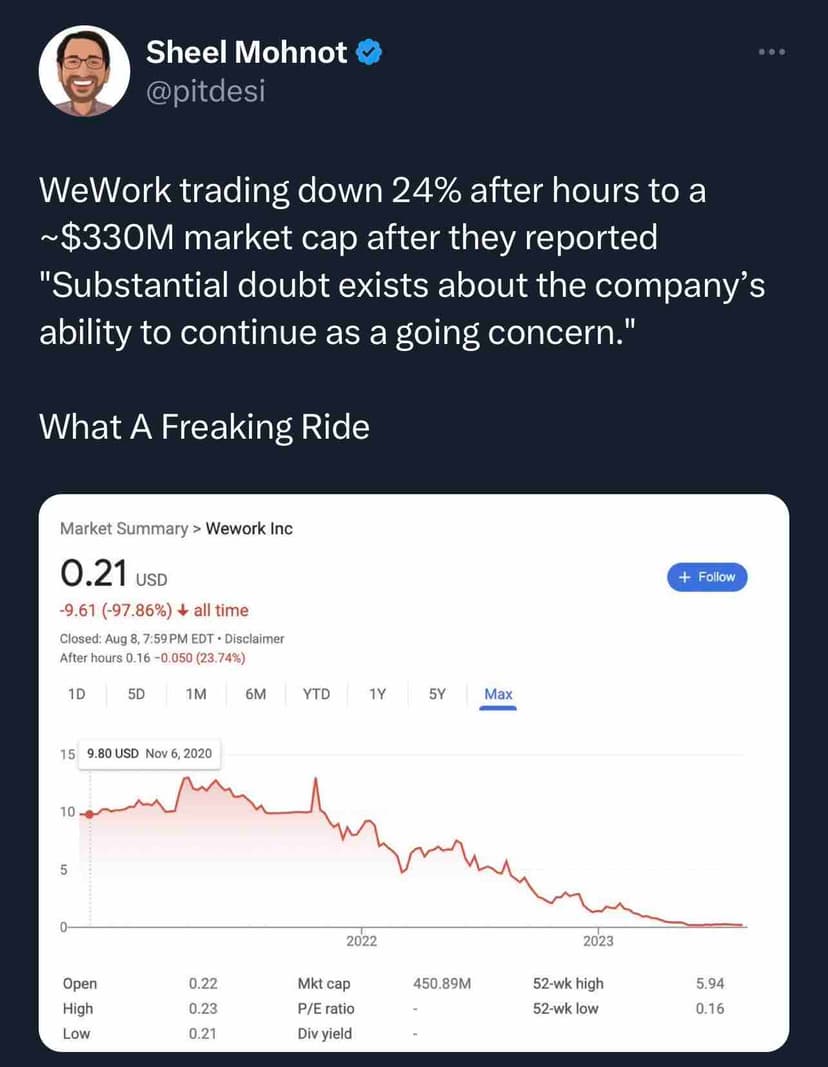The image size is (828, 1067).
Task: Open the Market Summary breadcrumb link
Action: point(124,529)
